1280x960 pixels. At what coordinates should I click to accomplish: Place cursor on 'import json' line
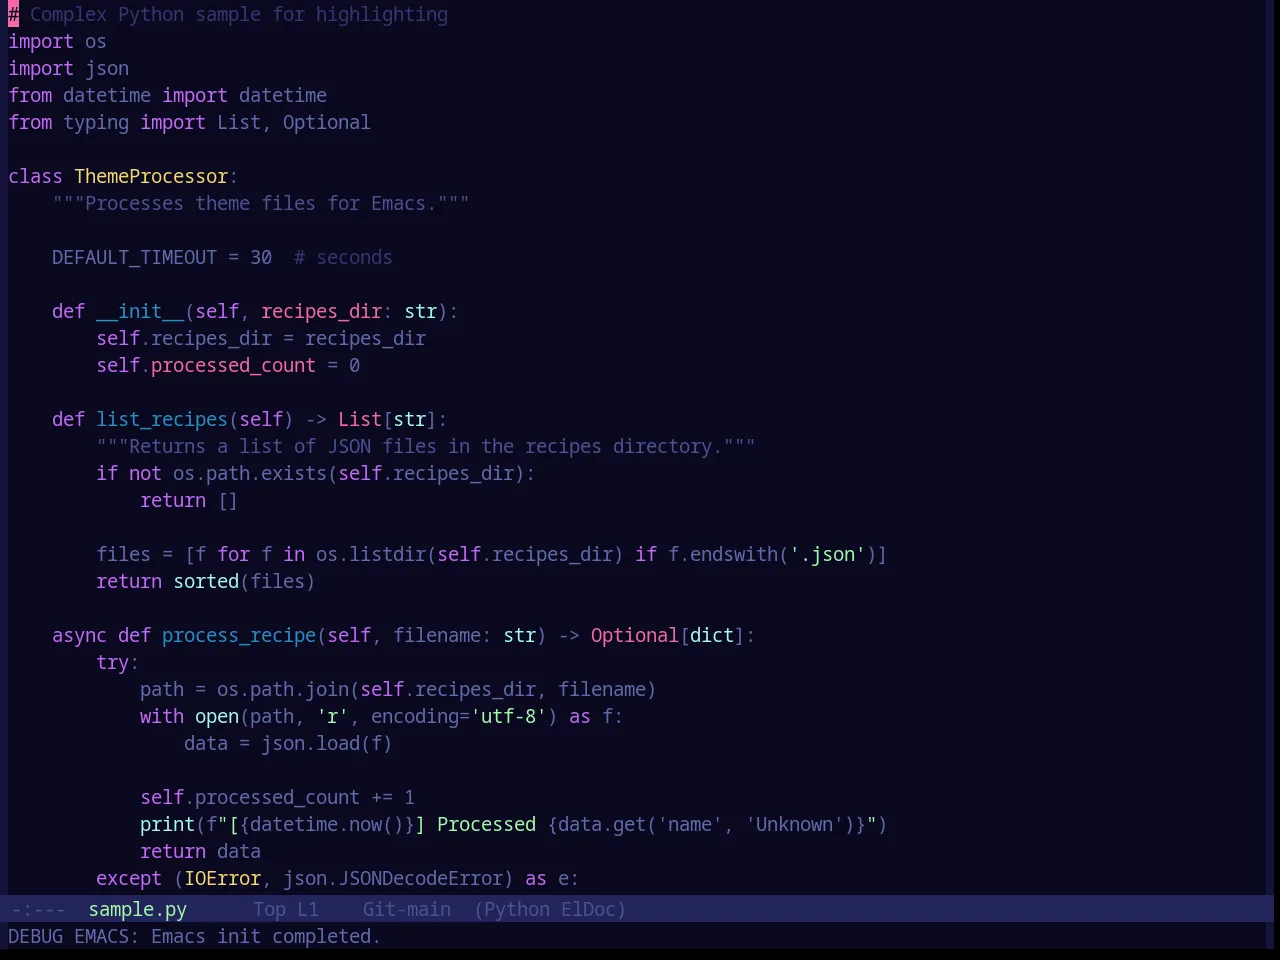68,68
